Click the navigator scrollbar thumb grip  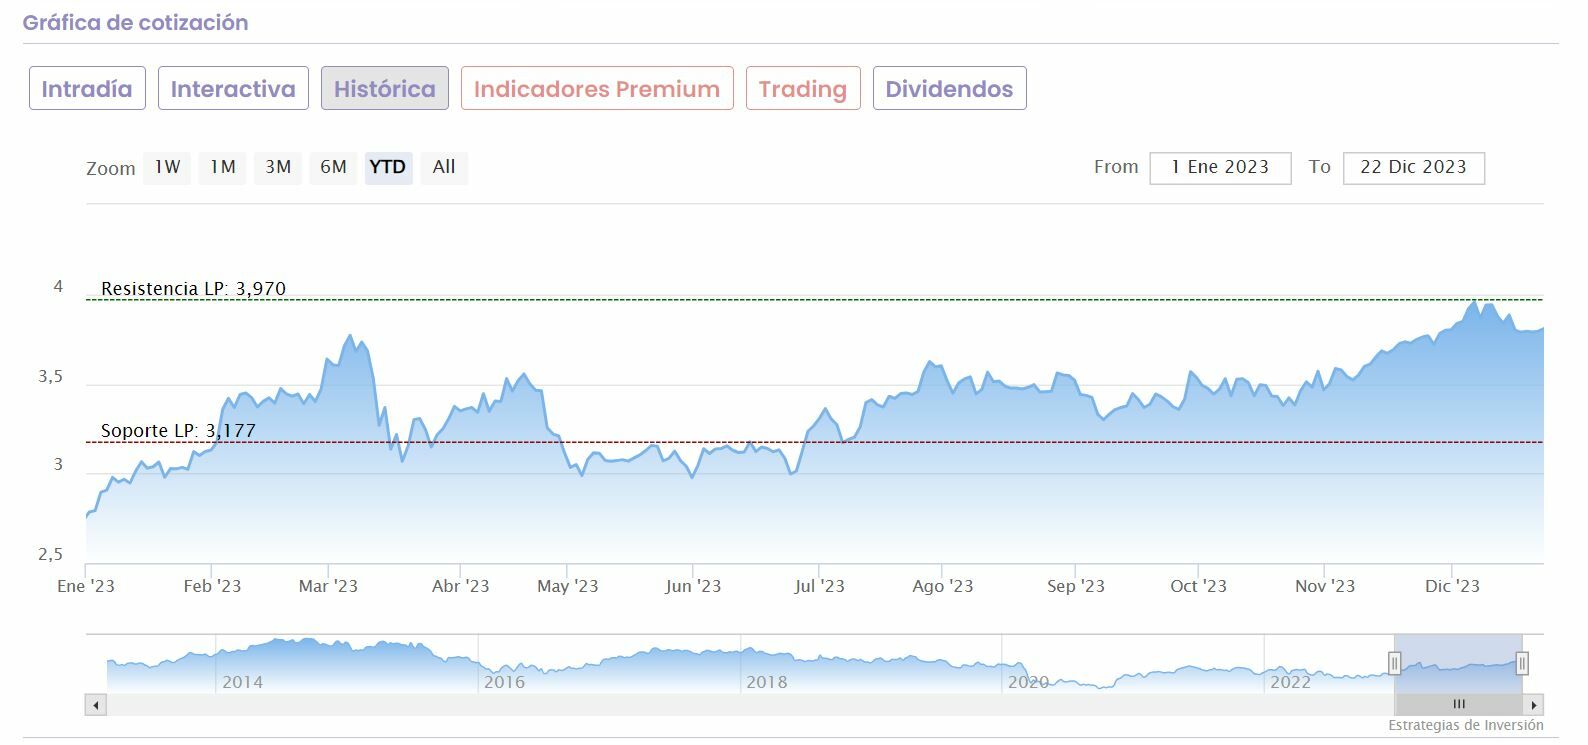tap(1458, 705)
